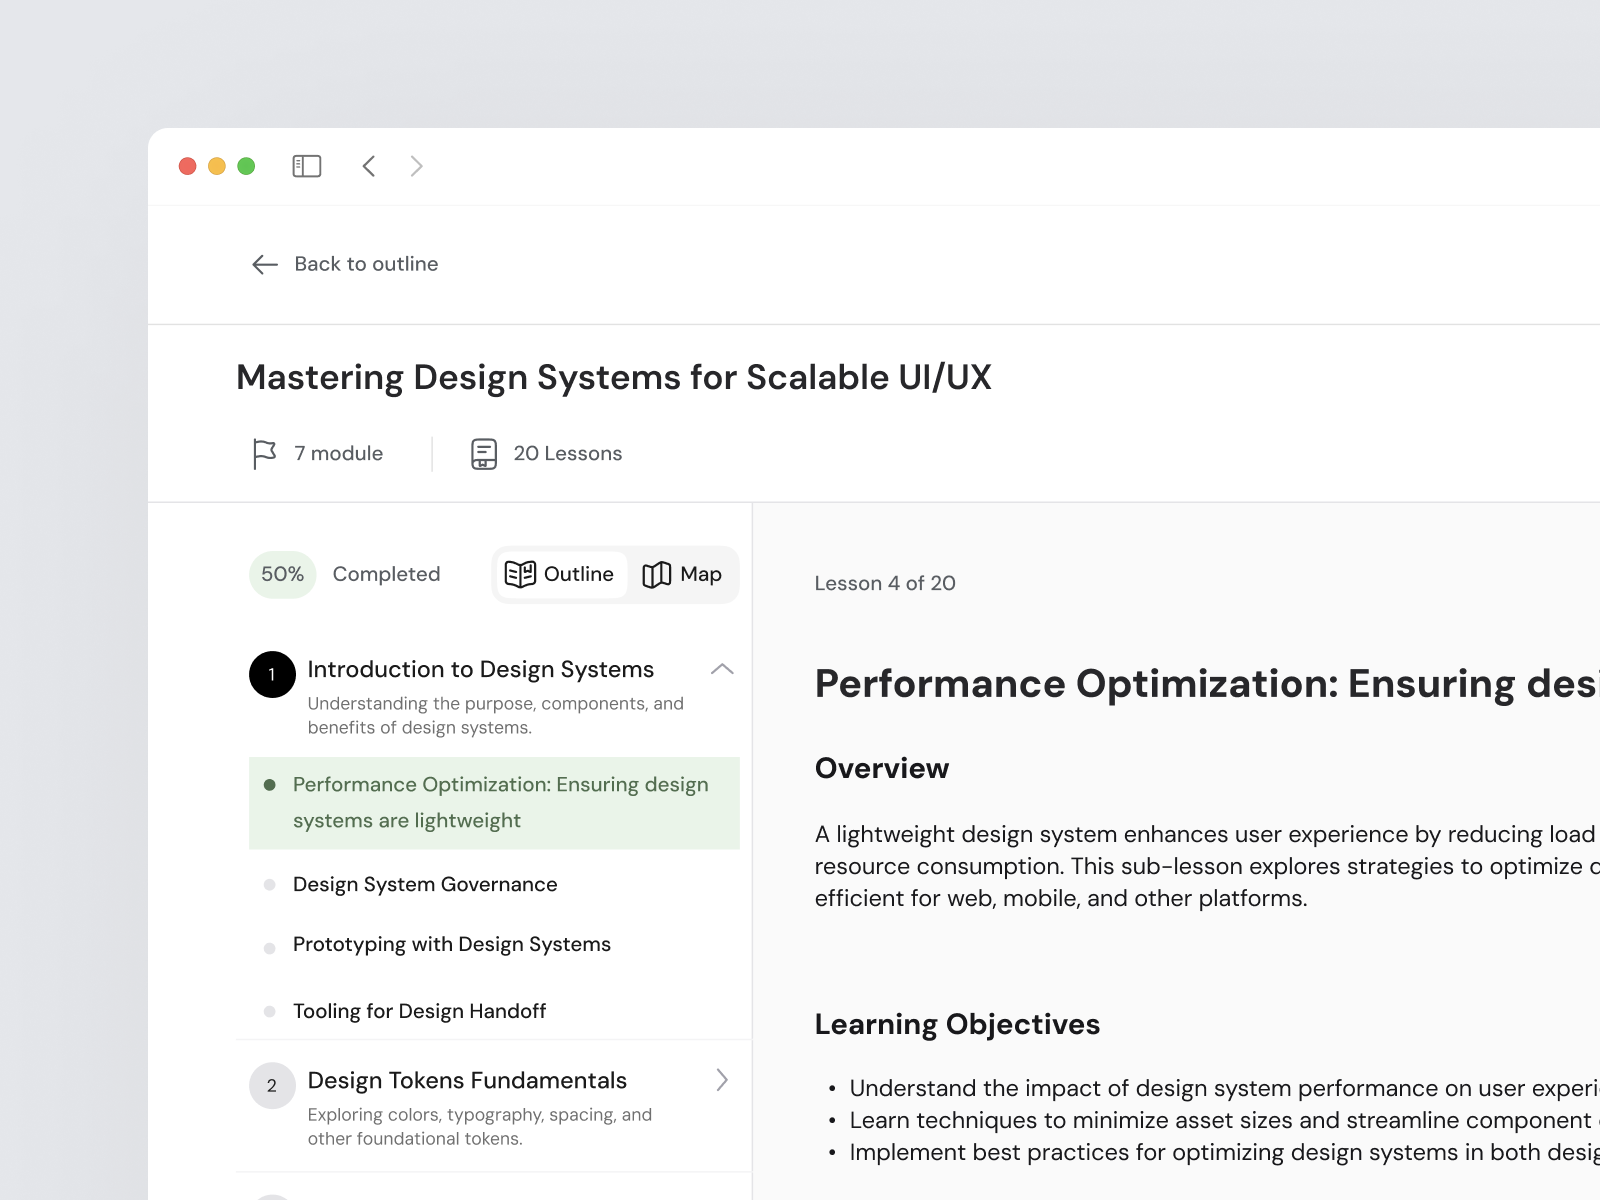Viewport: 1600px width, 1200px height.
Task: Toggle the sidebar panel icon
Action: [x=306, y=166]
